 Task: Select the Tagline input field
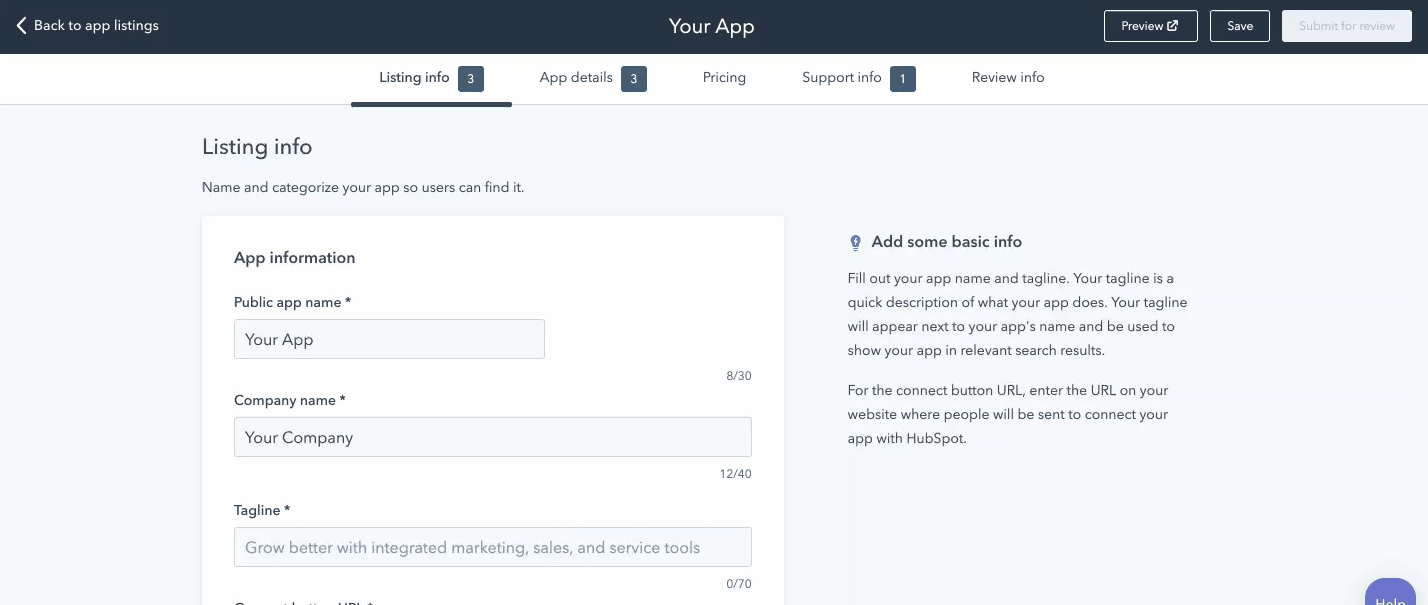pyautogui.click(x=492, y=547)
